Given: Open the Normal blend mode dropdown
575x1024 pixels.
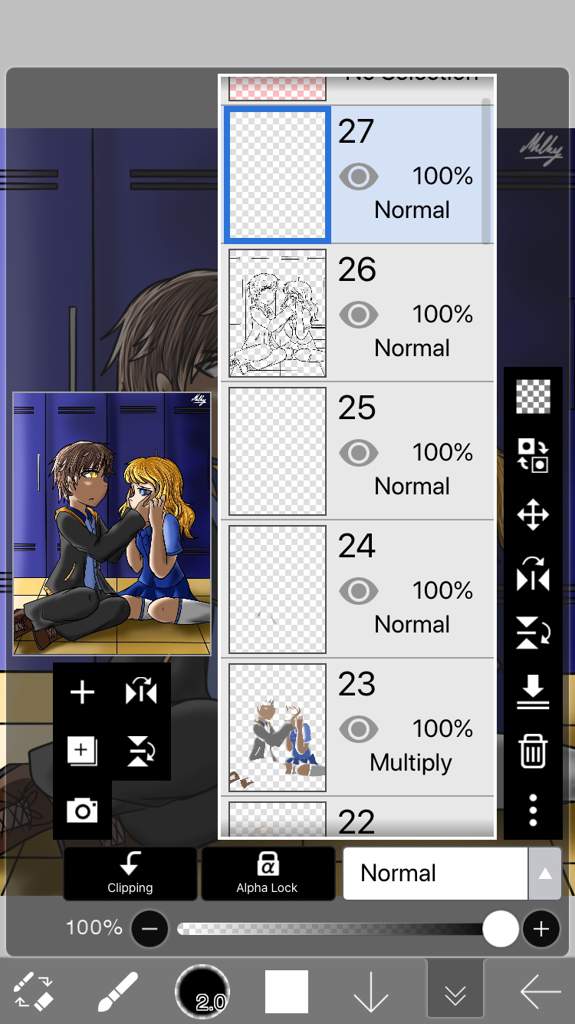Looking at the screenshot, I should [x=435, y=873].
